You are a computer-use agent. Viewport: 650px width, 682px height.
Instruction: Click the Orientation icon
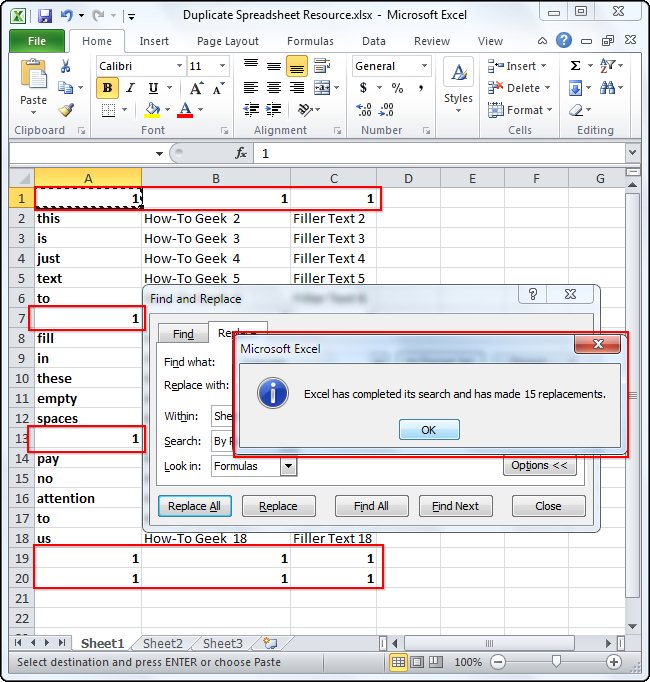click(x=305, y=110)
